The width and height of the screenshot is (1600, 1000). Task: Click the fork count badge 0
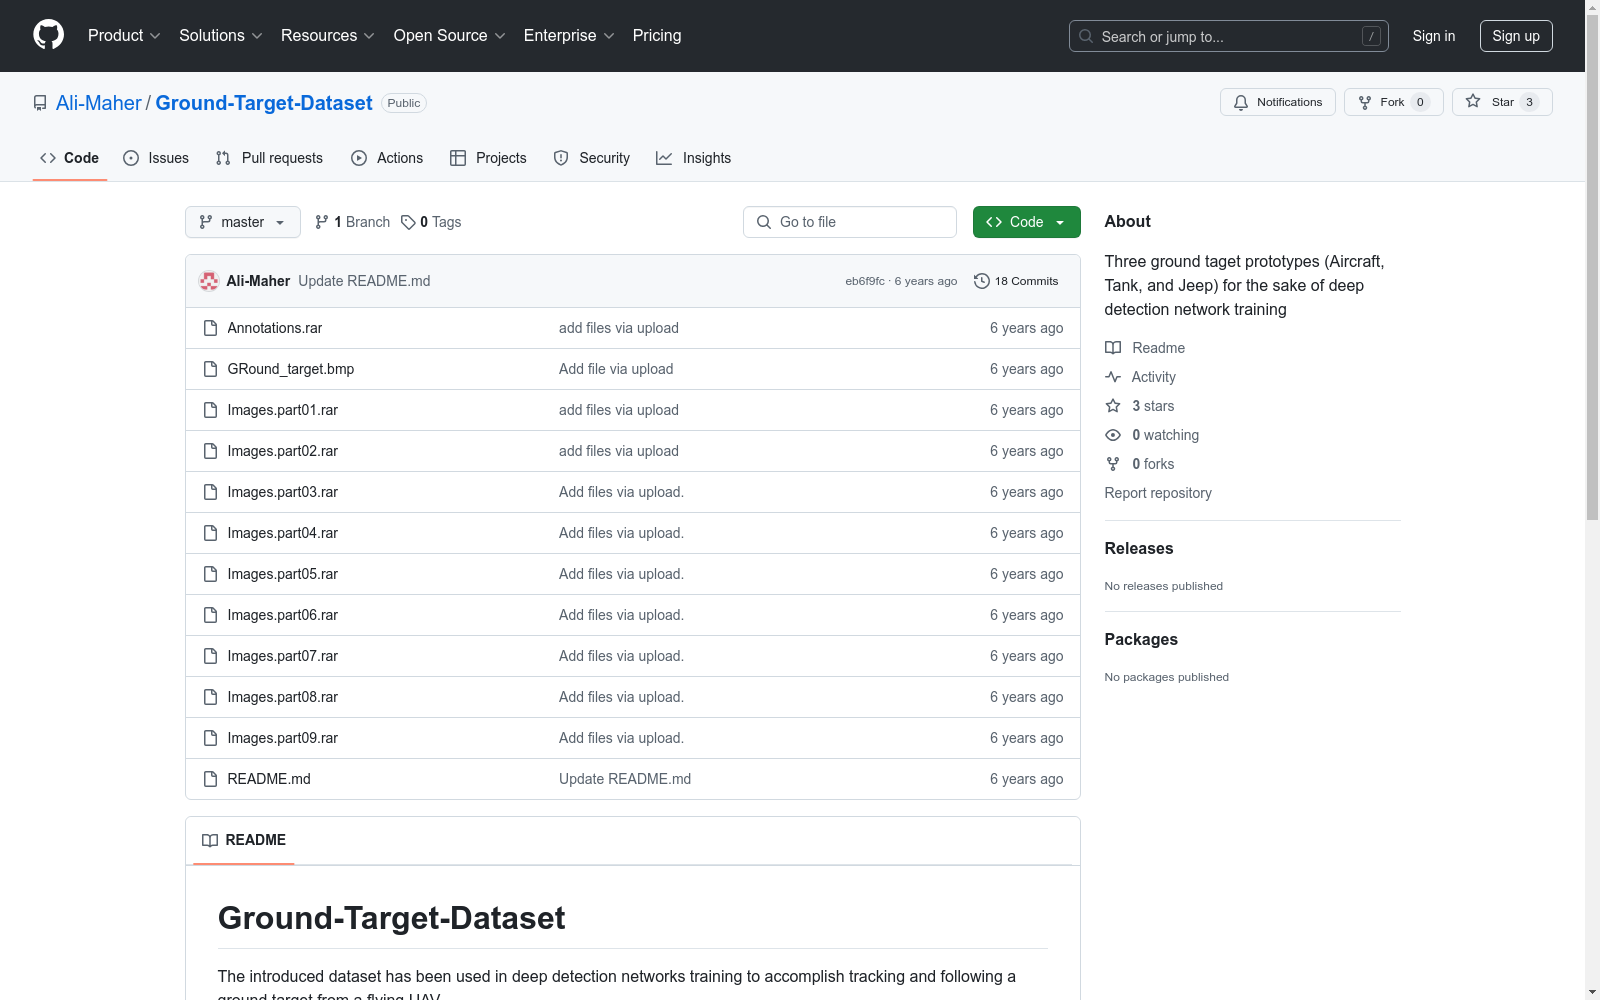(1420, 102)
